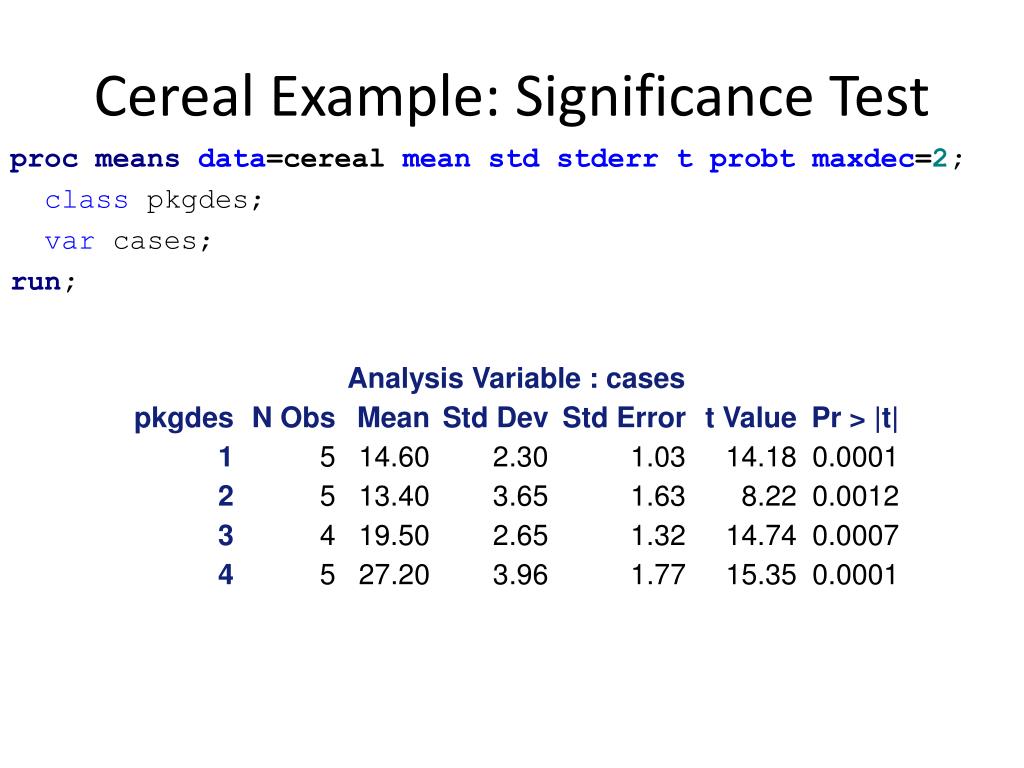Click the 'N Obs' column header

(x=294, y=418)
